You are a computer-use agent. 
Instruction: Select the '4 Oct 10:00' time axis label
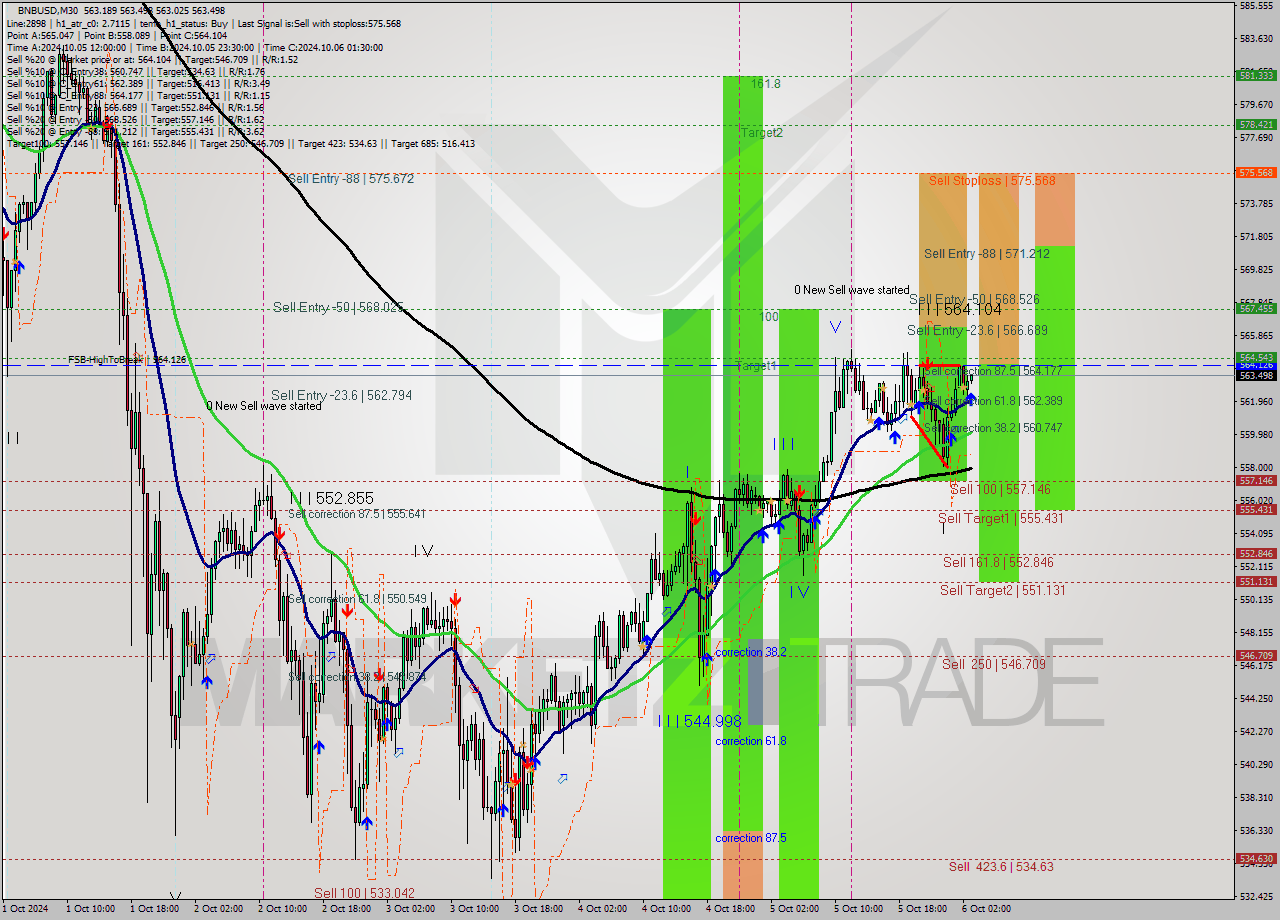pyautogui.click(x=667, y=909)
